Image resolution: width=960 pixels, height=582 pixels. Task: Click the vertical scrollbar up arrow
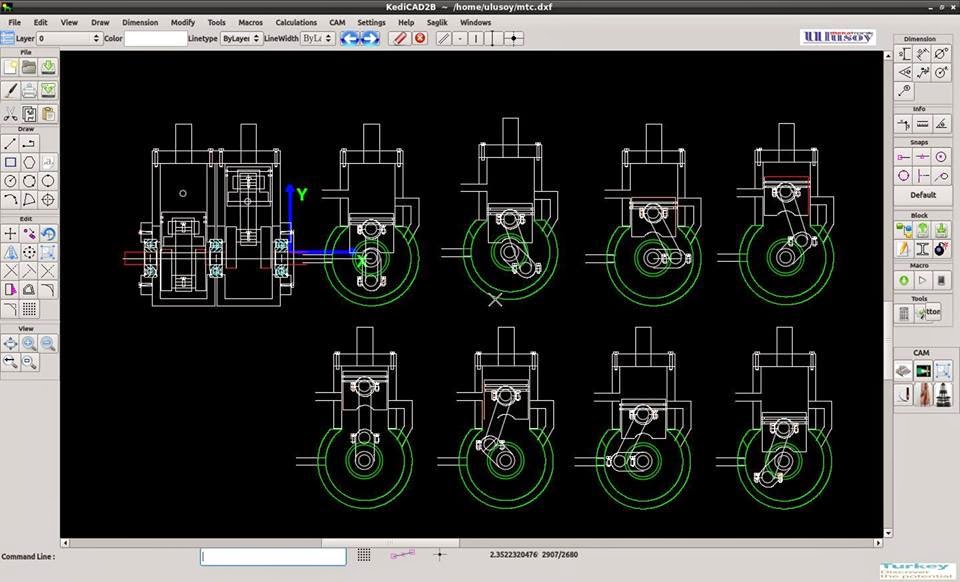point(888,56)
